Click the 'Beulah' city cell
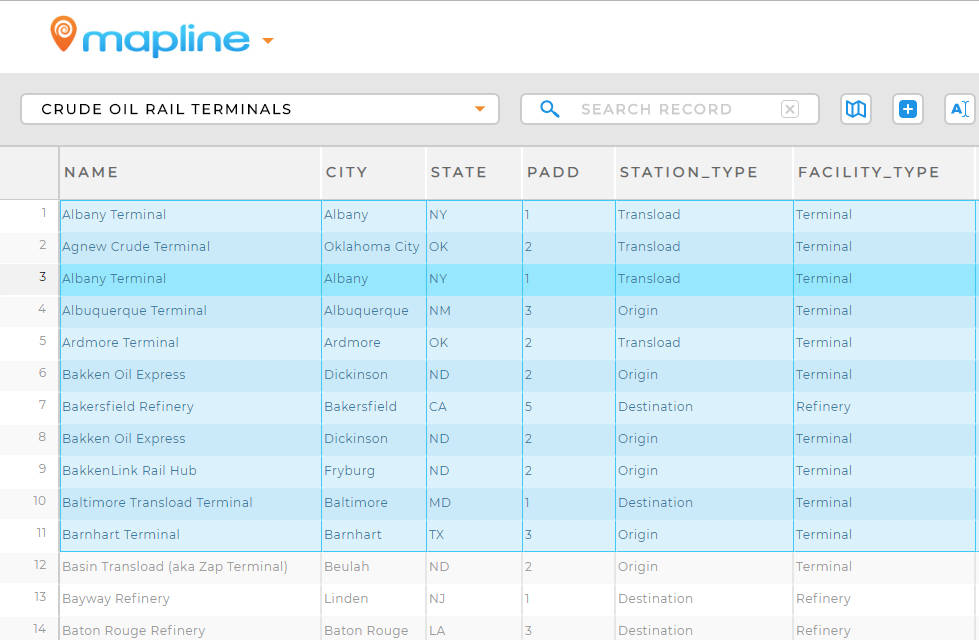 click(373, 567)
